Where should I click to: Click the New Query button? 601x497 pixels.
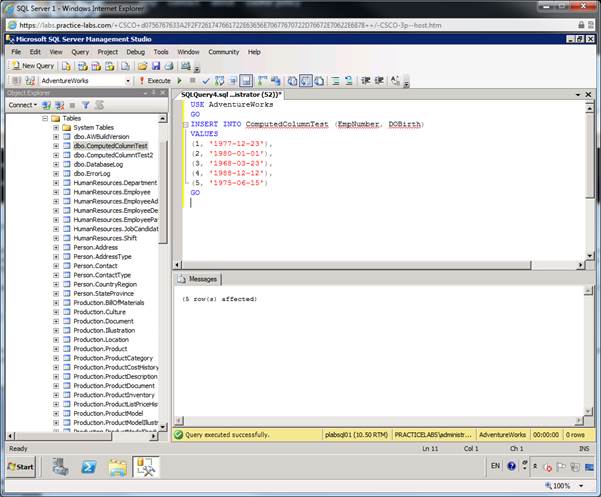(33, 66)
